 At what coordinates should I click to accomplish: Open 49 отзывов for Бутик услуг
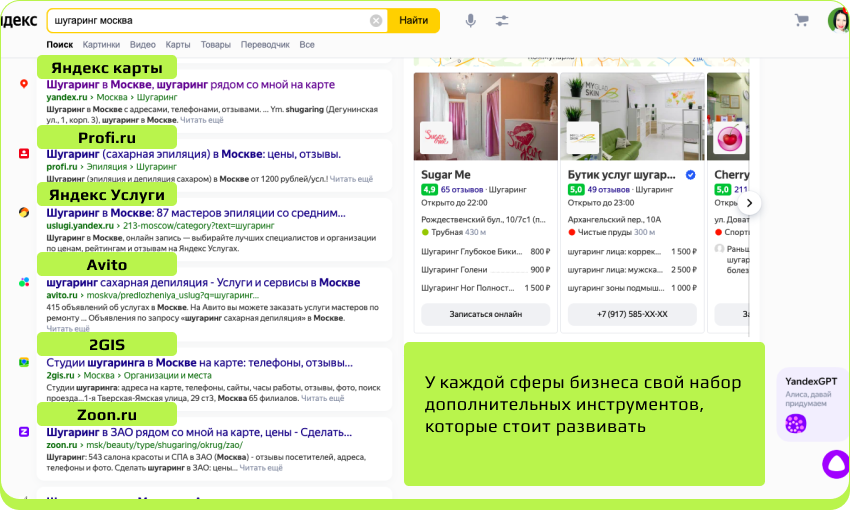click(608, 190)
